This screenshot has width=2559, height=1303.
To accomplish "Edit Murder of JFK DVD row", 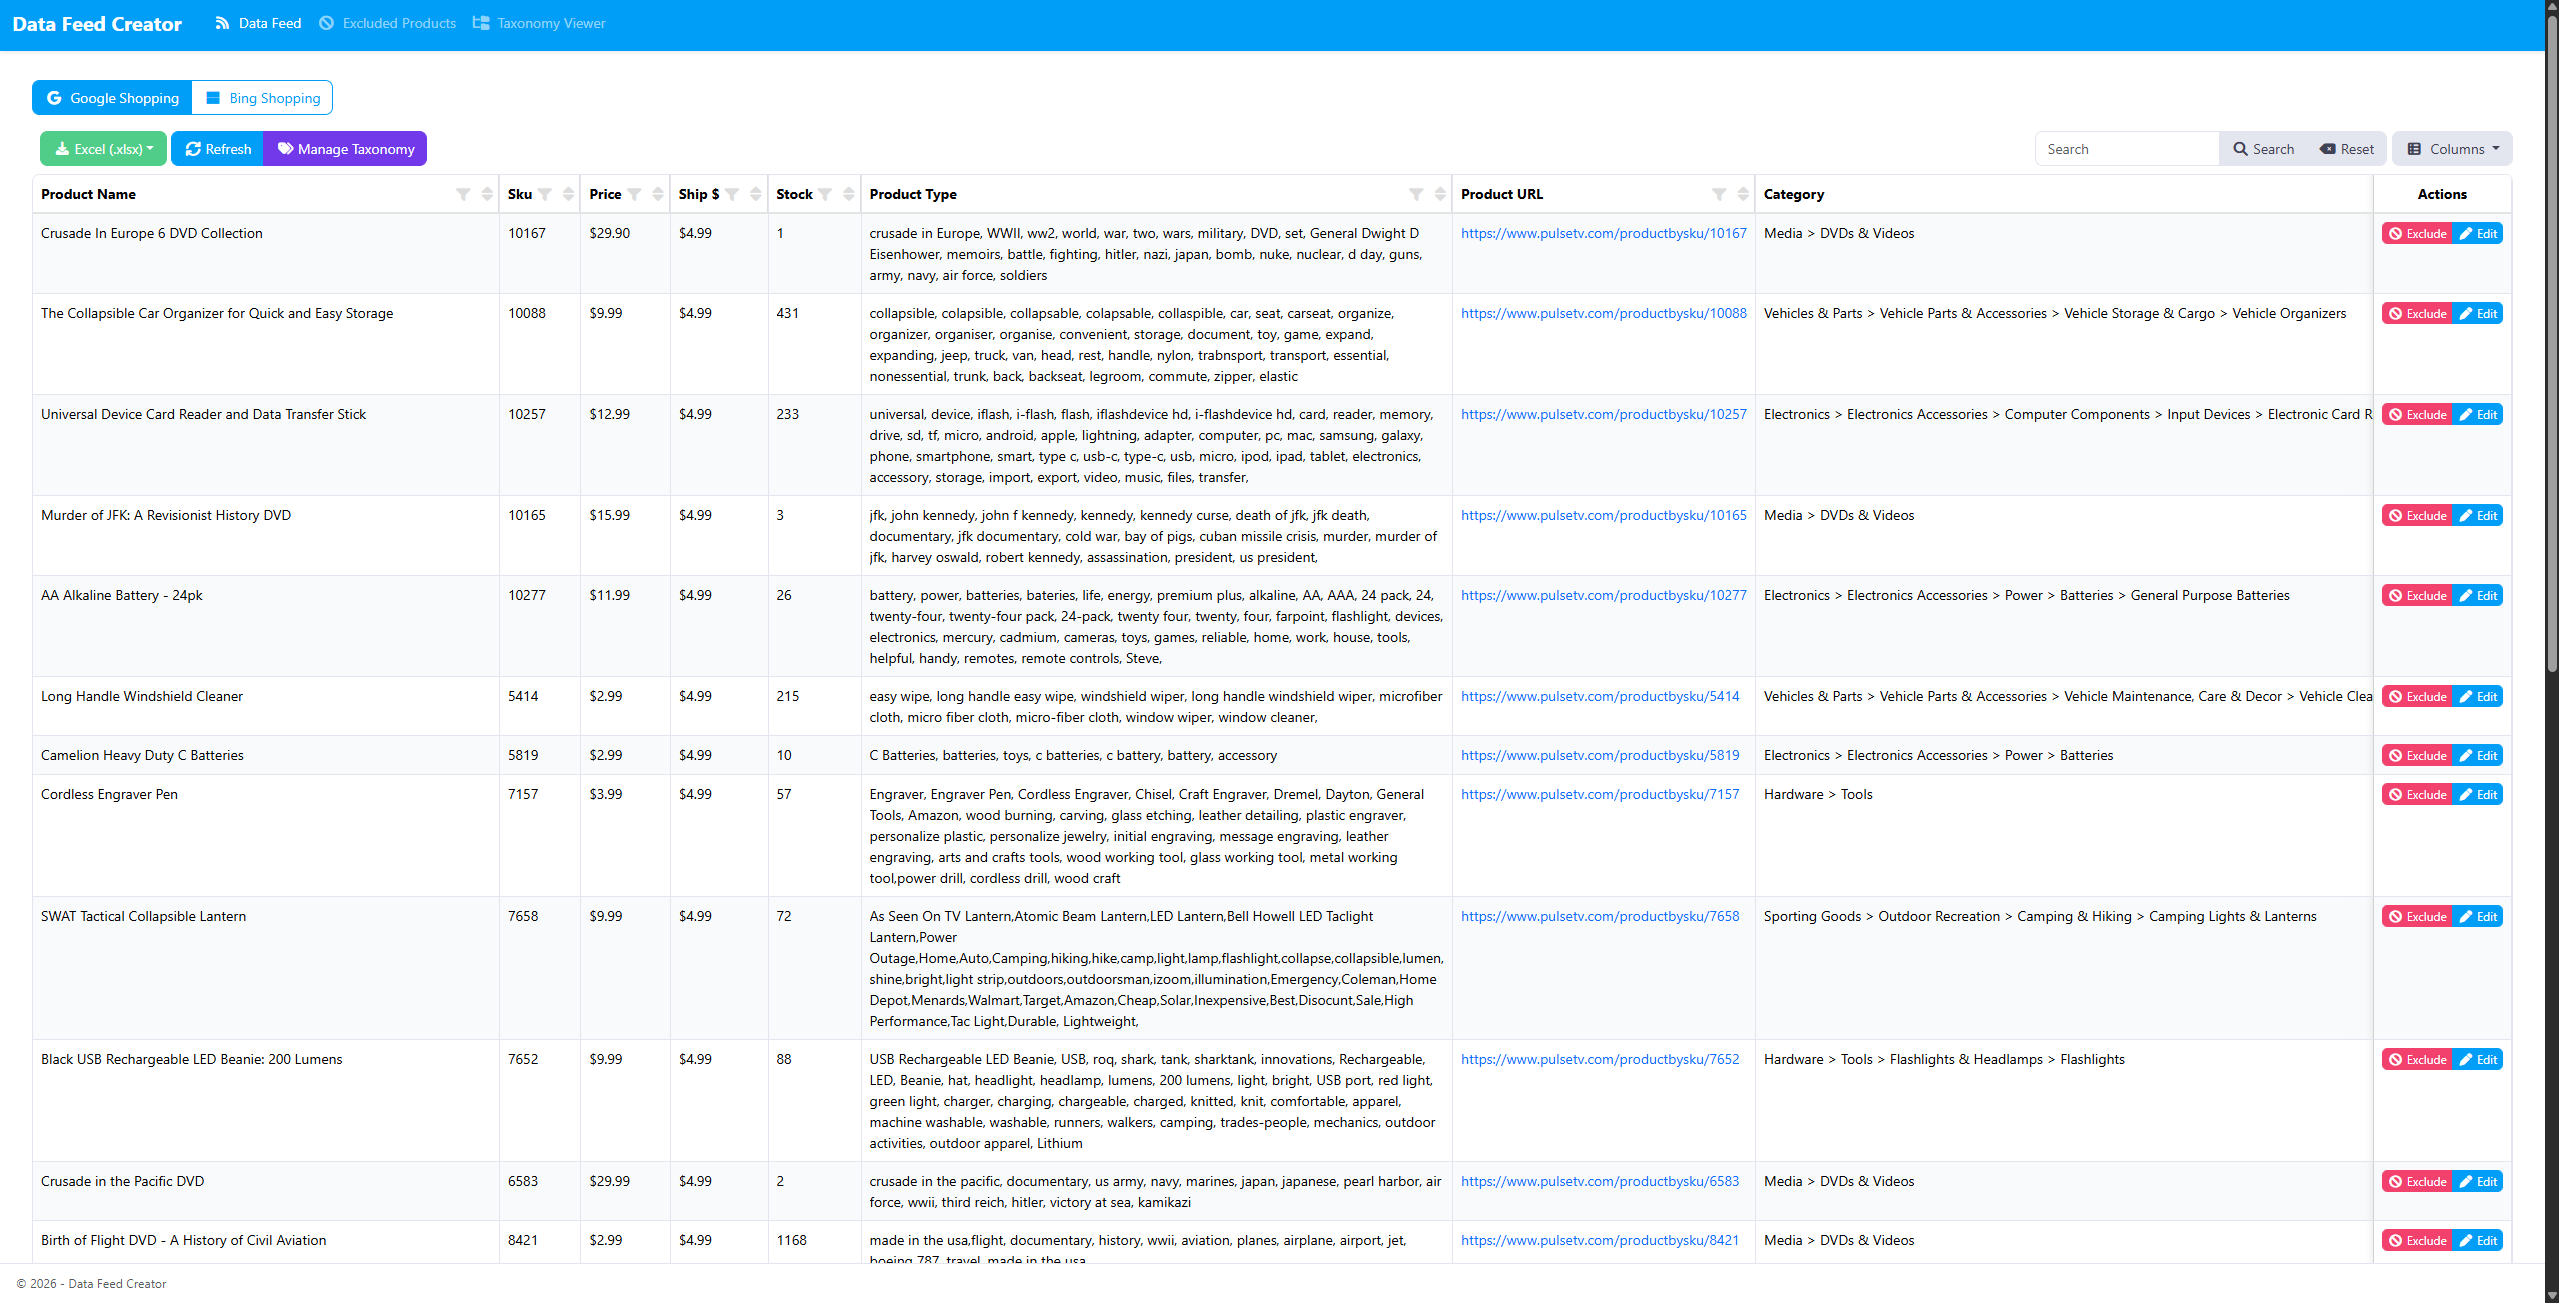I will pyautogui.click(x=2478, y=516).
